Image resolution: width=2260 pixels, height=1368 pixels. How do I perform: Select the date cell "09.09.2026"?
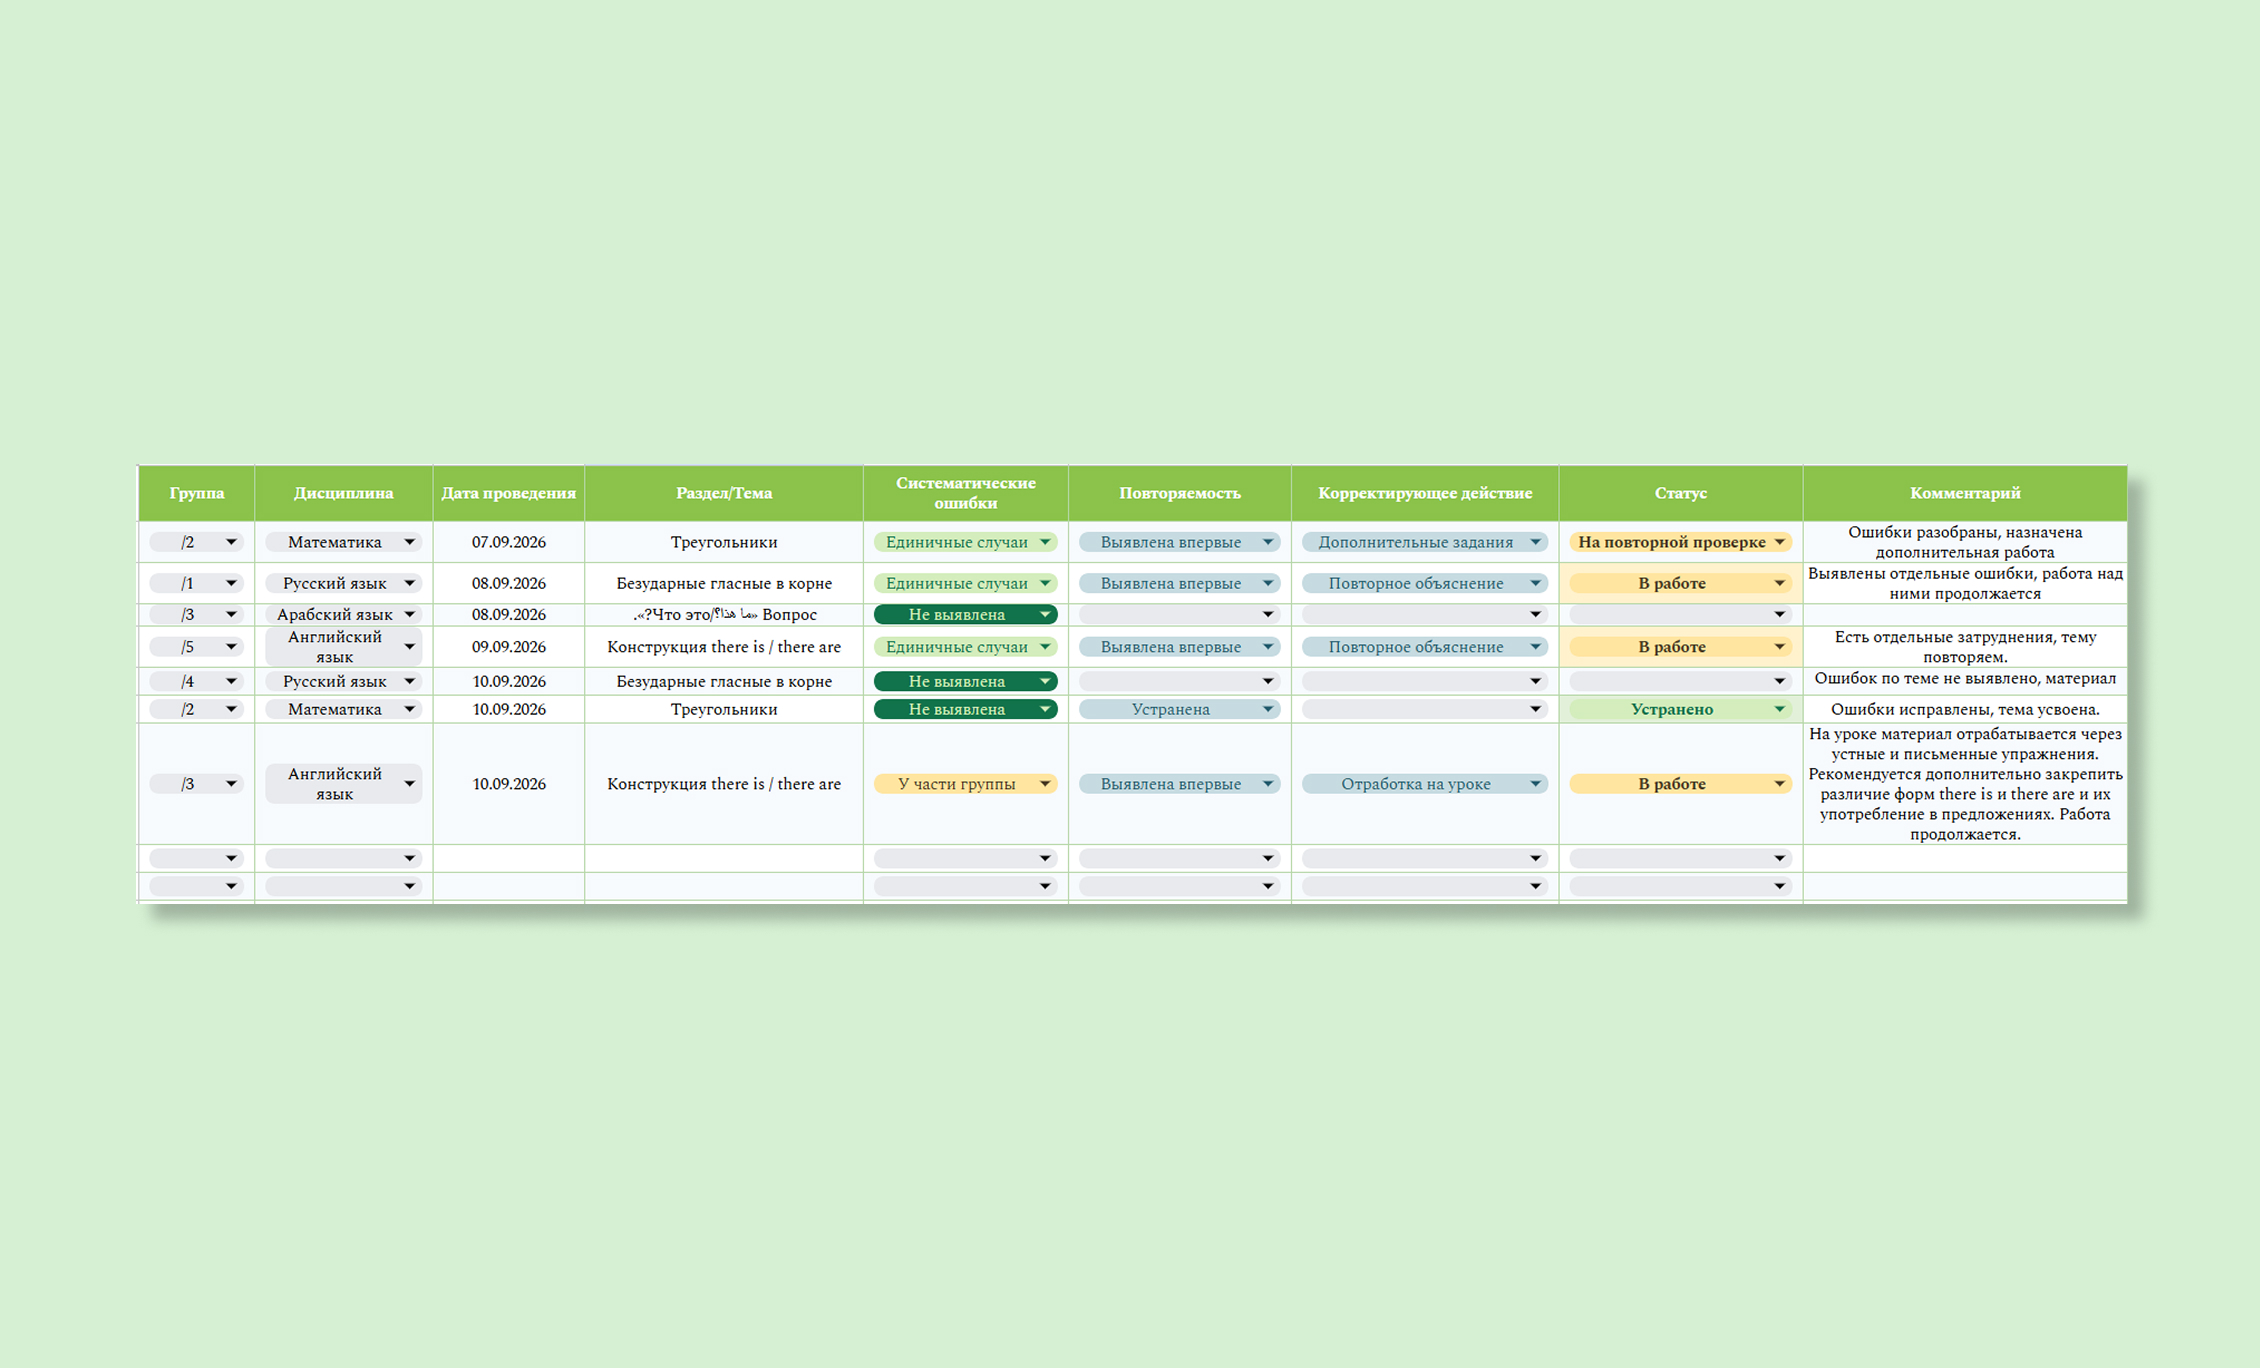(508, 647)
